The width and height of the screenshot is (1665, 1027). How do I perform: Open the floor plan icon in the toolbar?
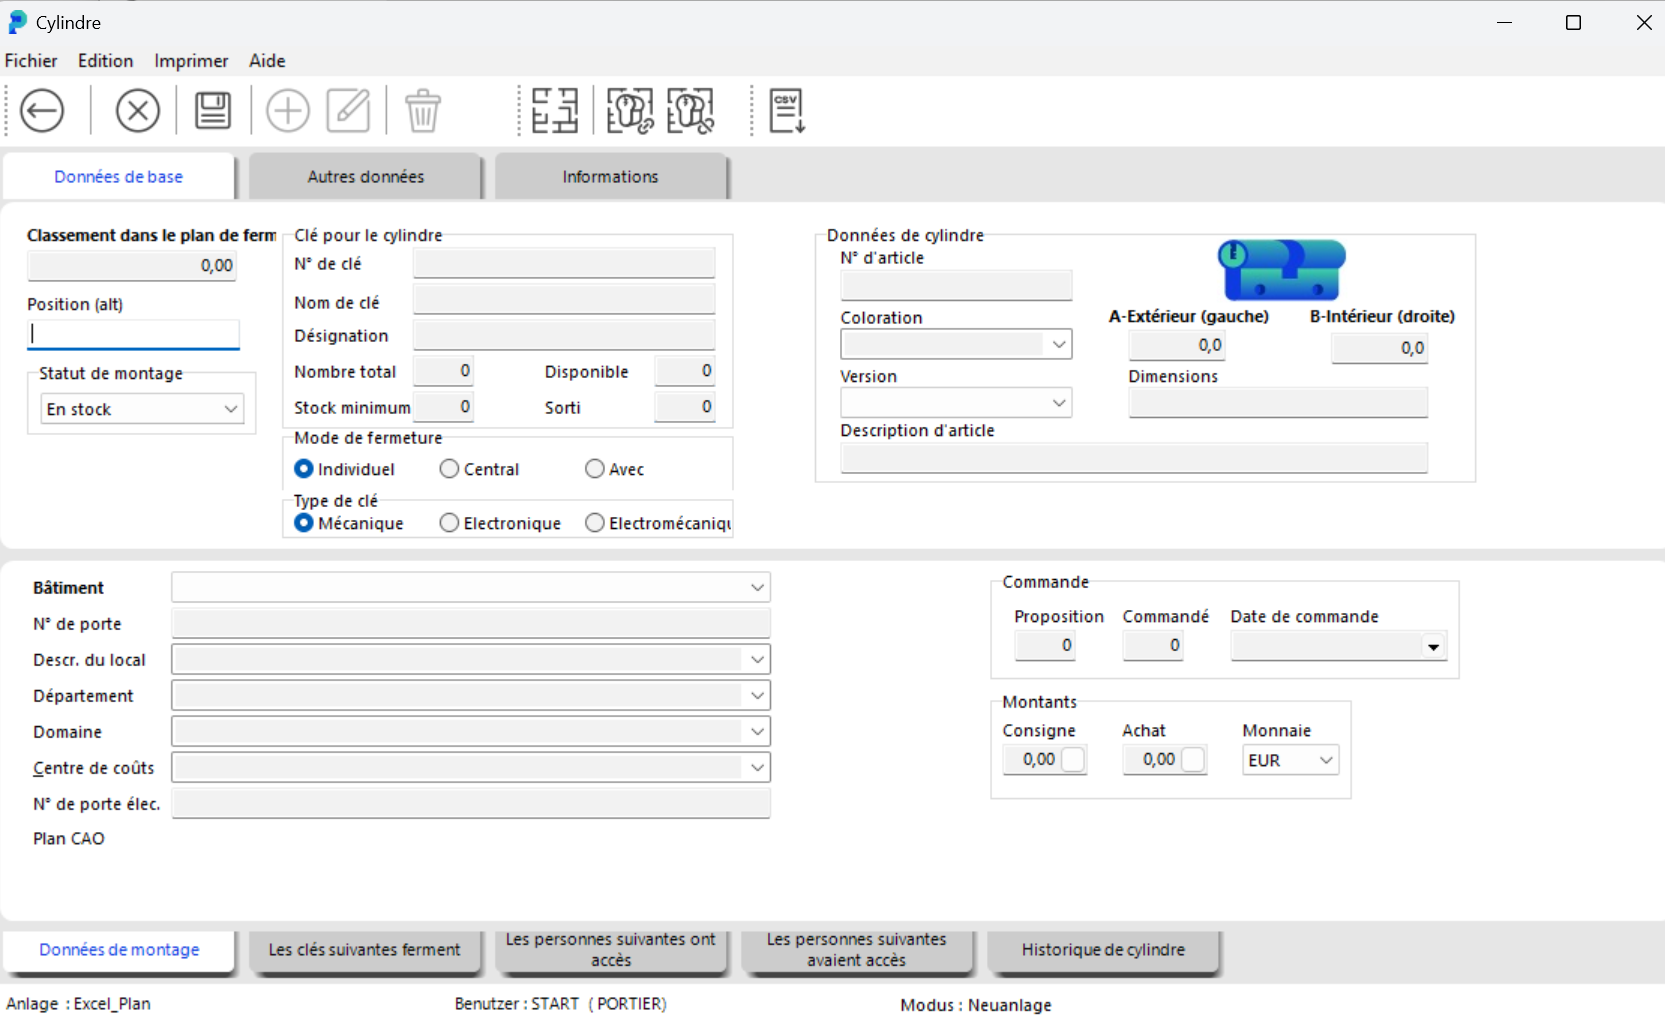pos(555,110)
